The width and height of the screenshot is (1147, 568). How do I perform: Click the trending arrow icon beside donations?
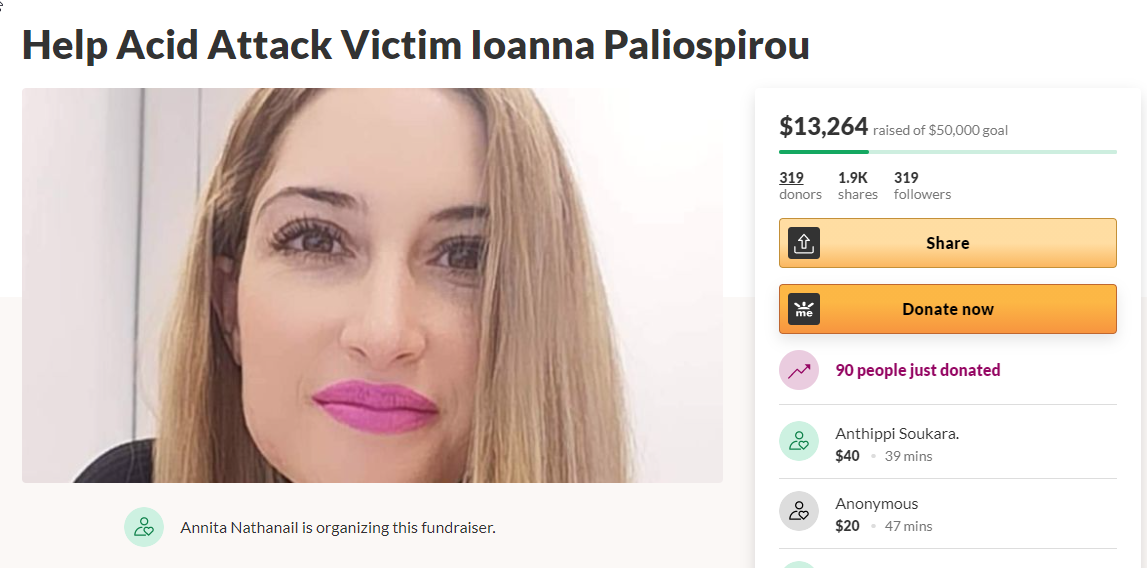[x=799, y=370]
